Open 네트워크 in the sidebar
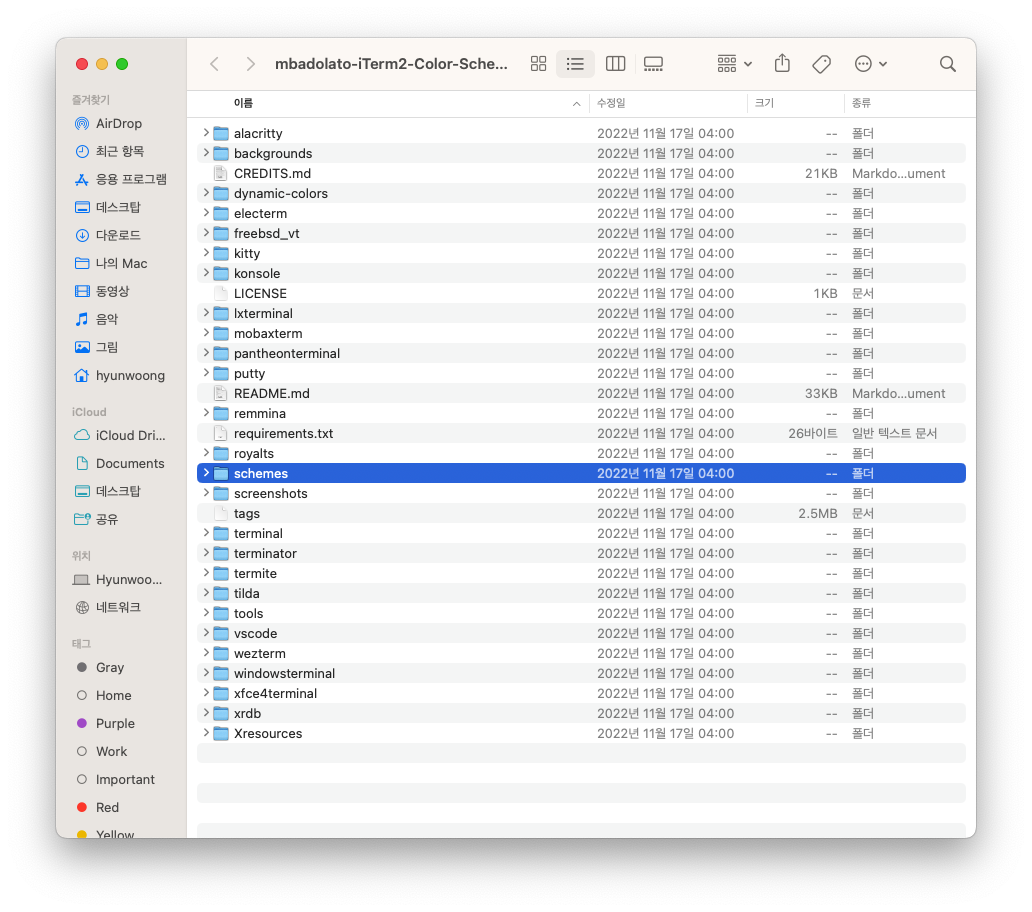Viewport: 1032px width, 912px height. point(119,607)
